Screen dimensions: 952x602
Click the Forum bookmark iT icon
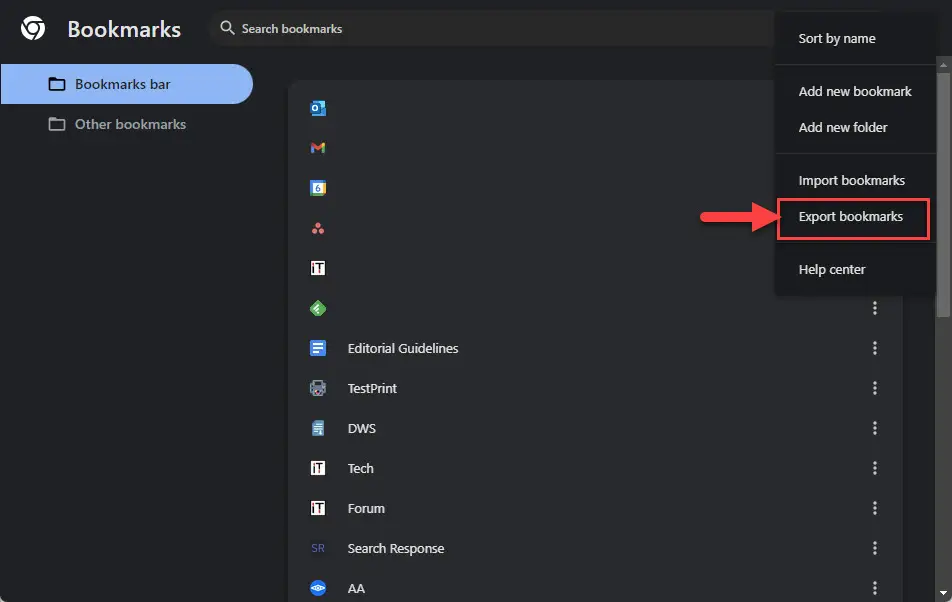coord(318,509)
